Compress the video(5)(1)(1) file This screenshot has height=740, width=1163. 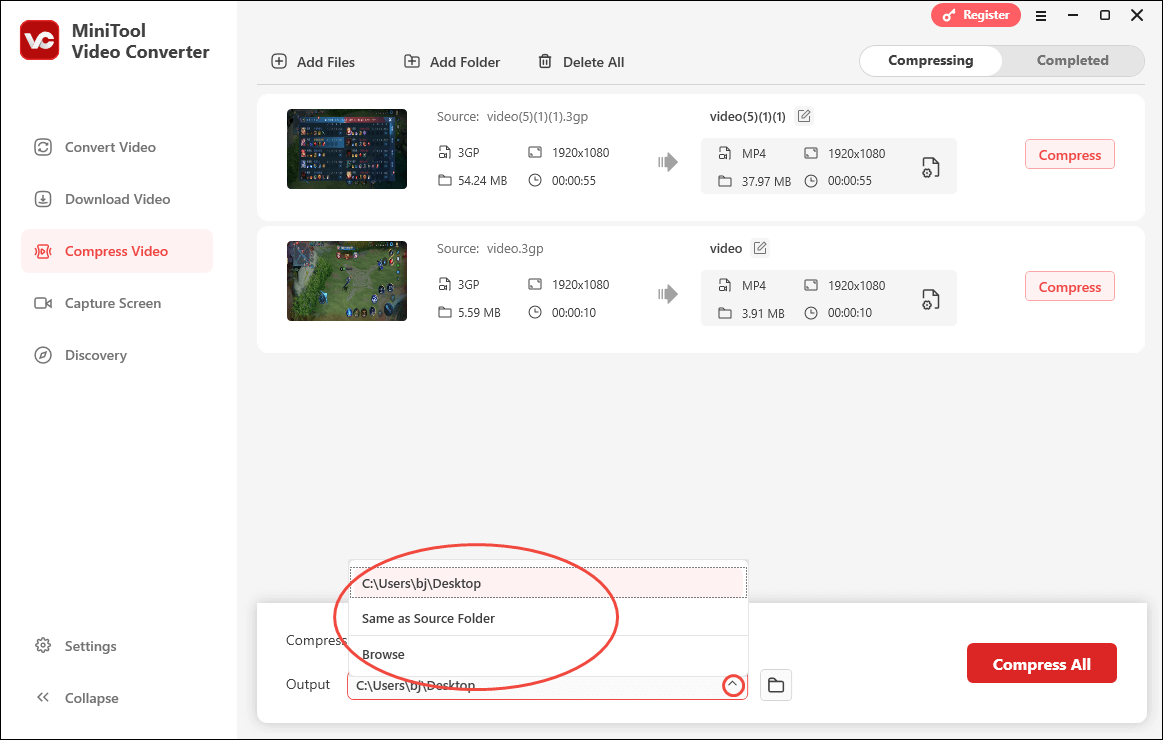coord(1070,154)
